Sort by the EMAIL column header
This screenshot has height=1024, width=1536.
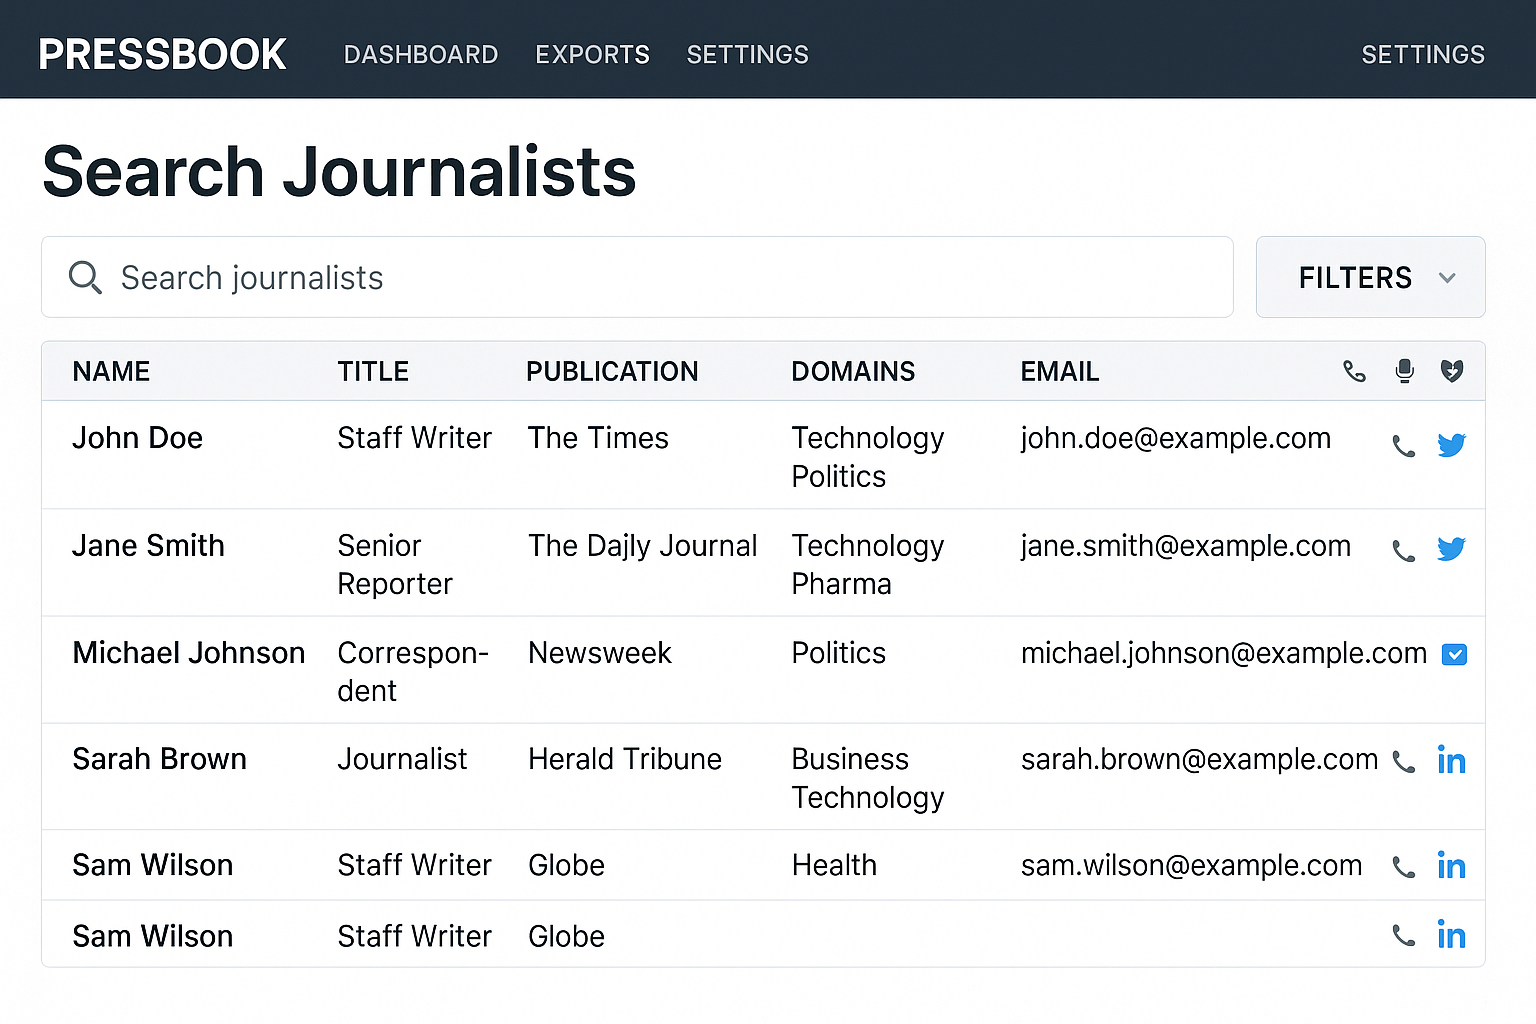(x=1060, y=372)
